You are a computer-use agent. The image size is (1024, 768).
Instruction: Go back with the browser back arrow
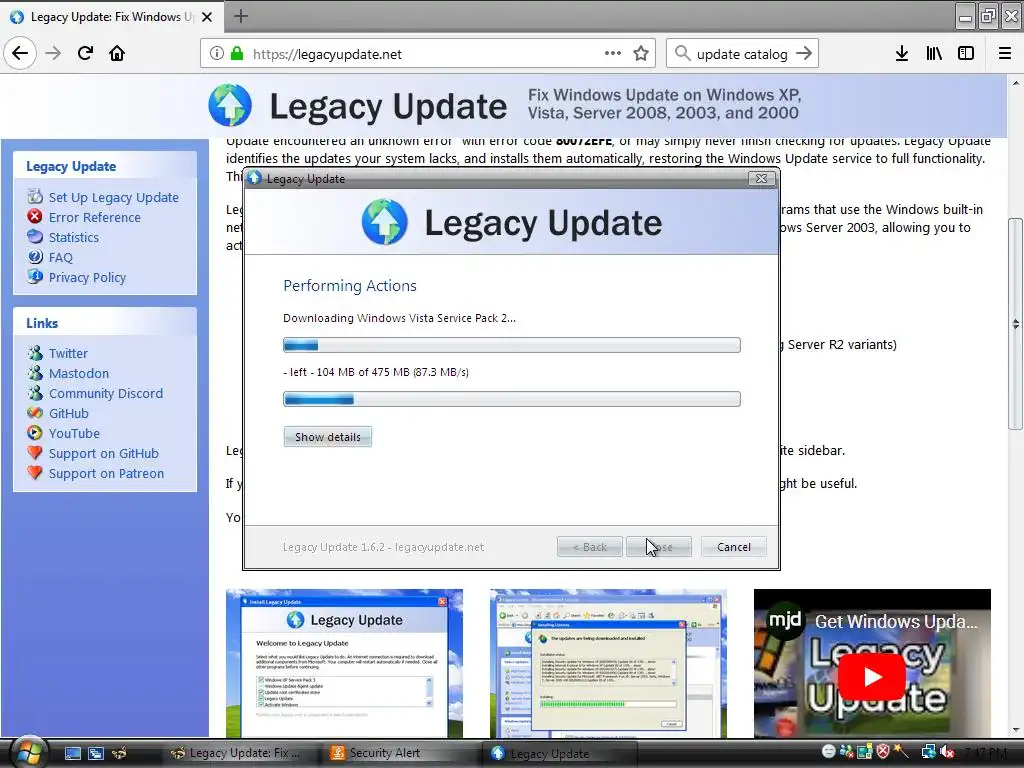(x=20, y=53)
